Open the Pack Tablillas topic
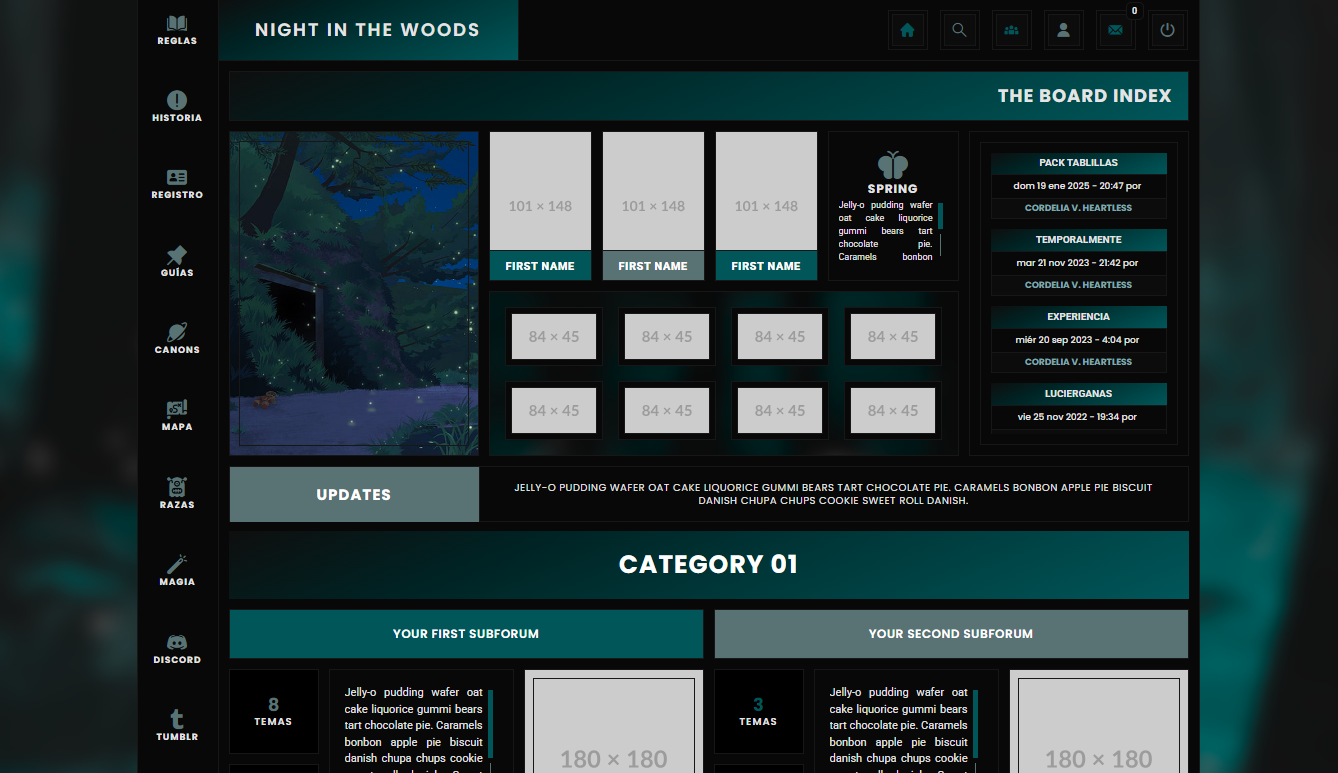This screenshot has width=1338, height=773. (x=1078, y=163)
